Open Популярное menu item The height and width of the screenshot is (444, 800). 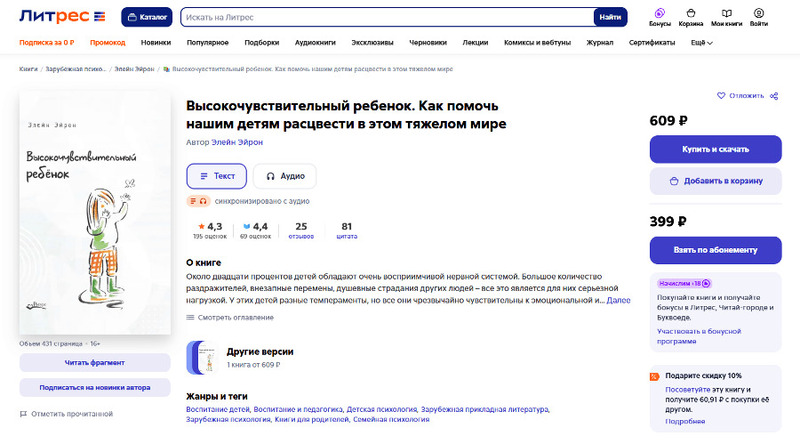(x=208, y=43)
